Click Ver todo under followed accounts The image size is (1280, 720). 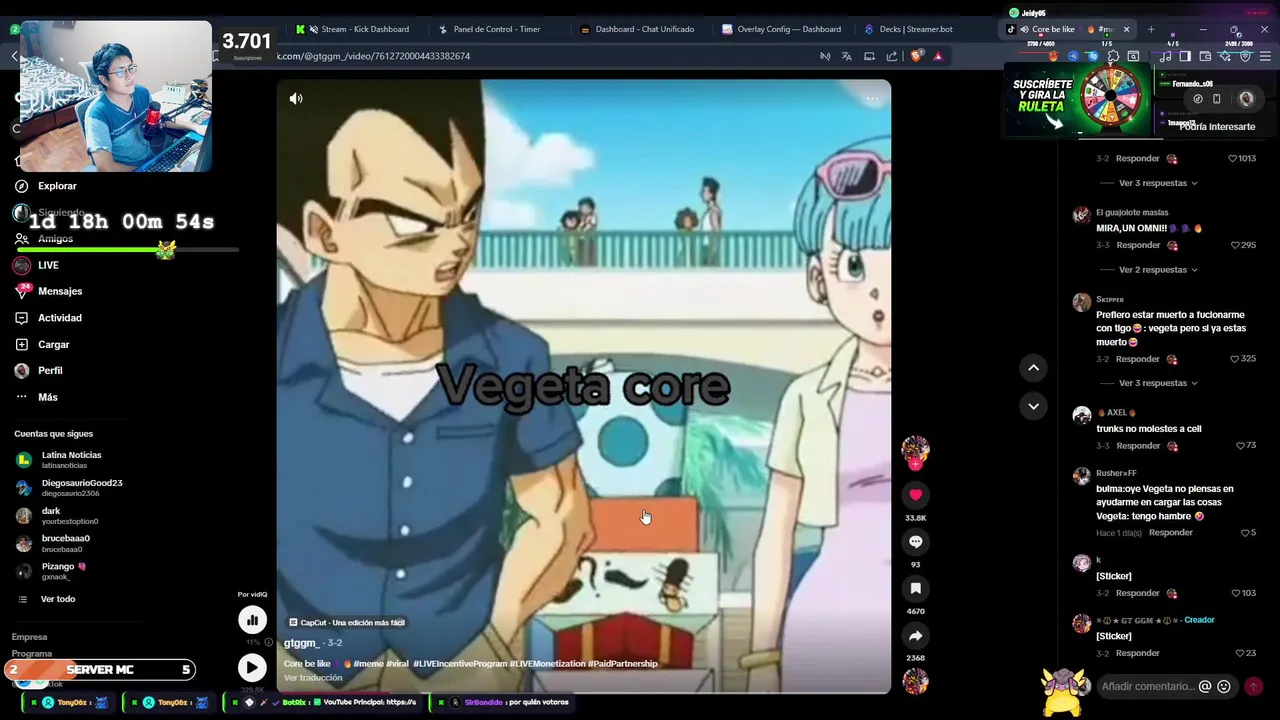57,599
